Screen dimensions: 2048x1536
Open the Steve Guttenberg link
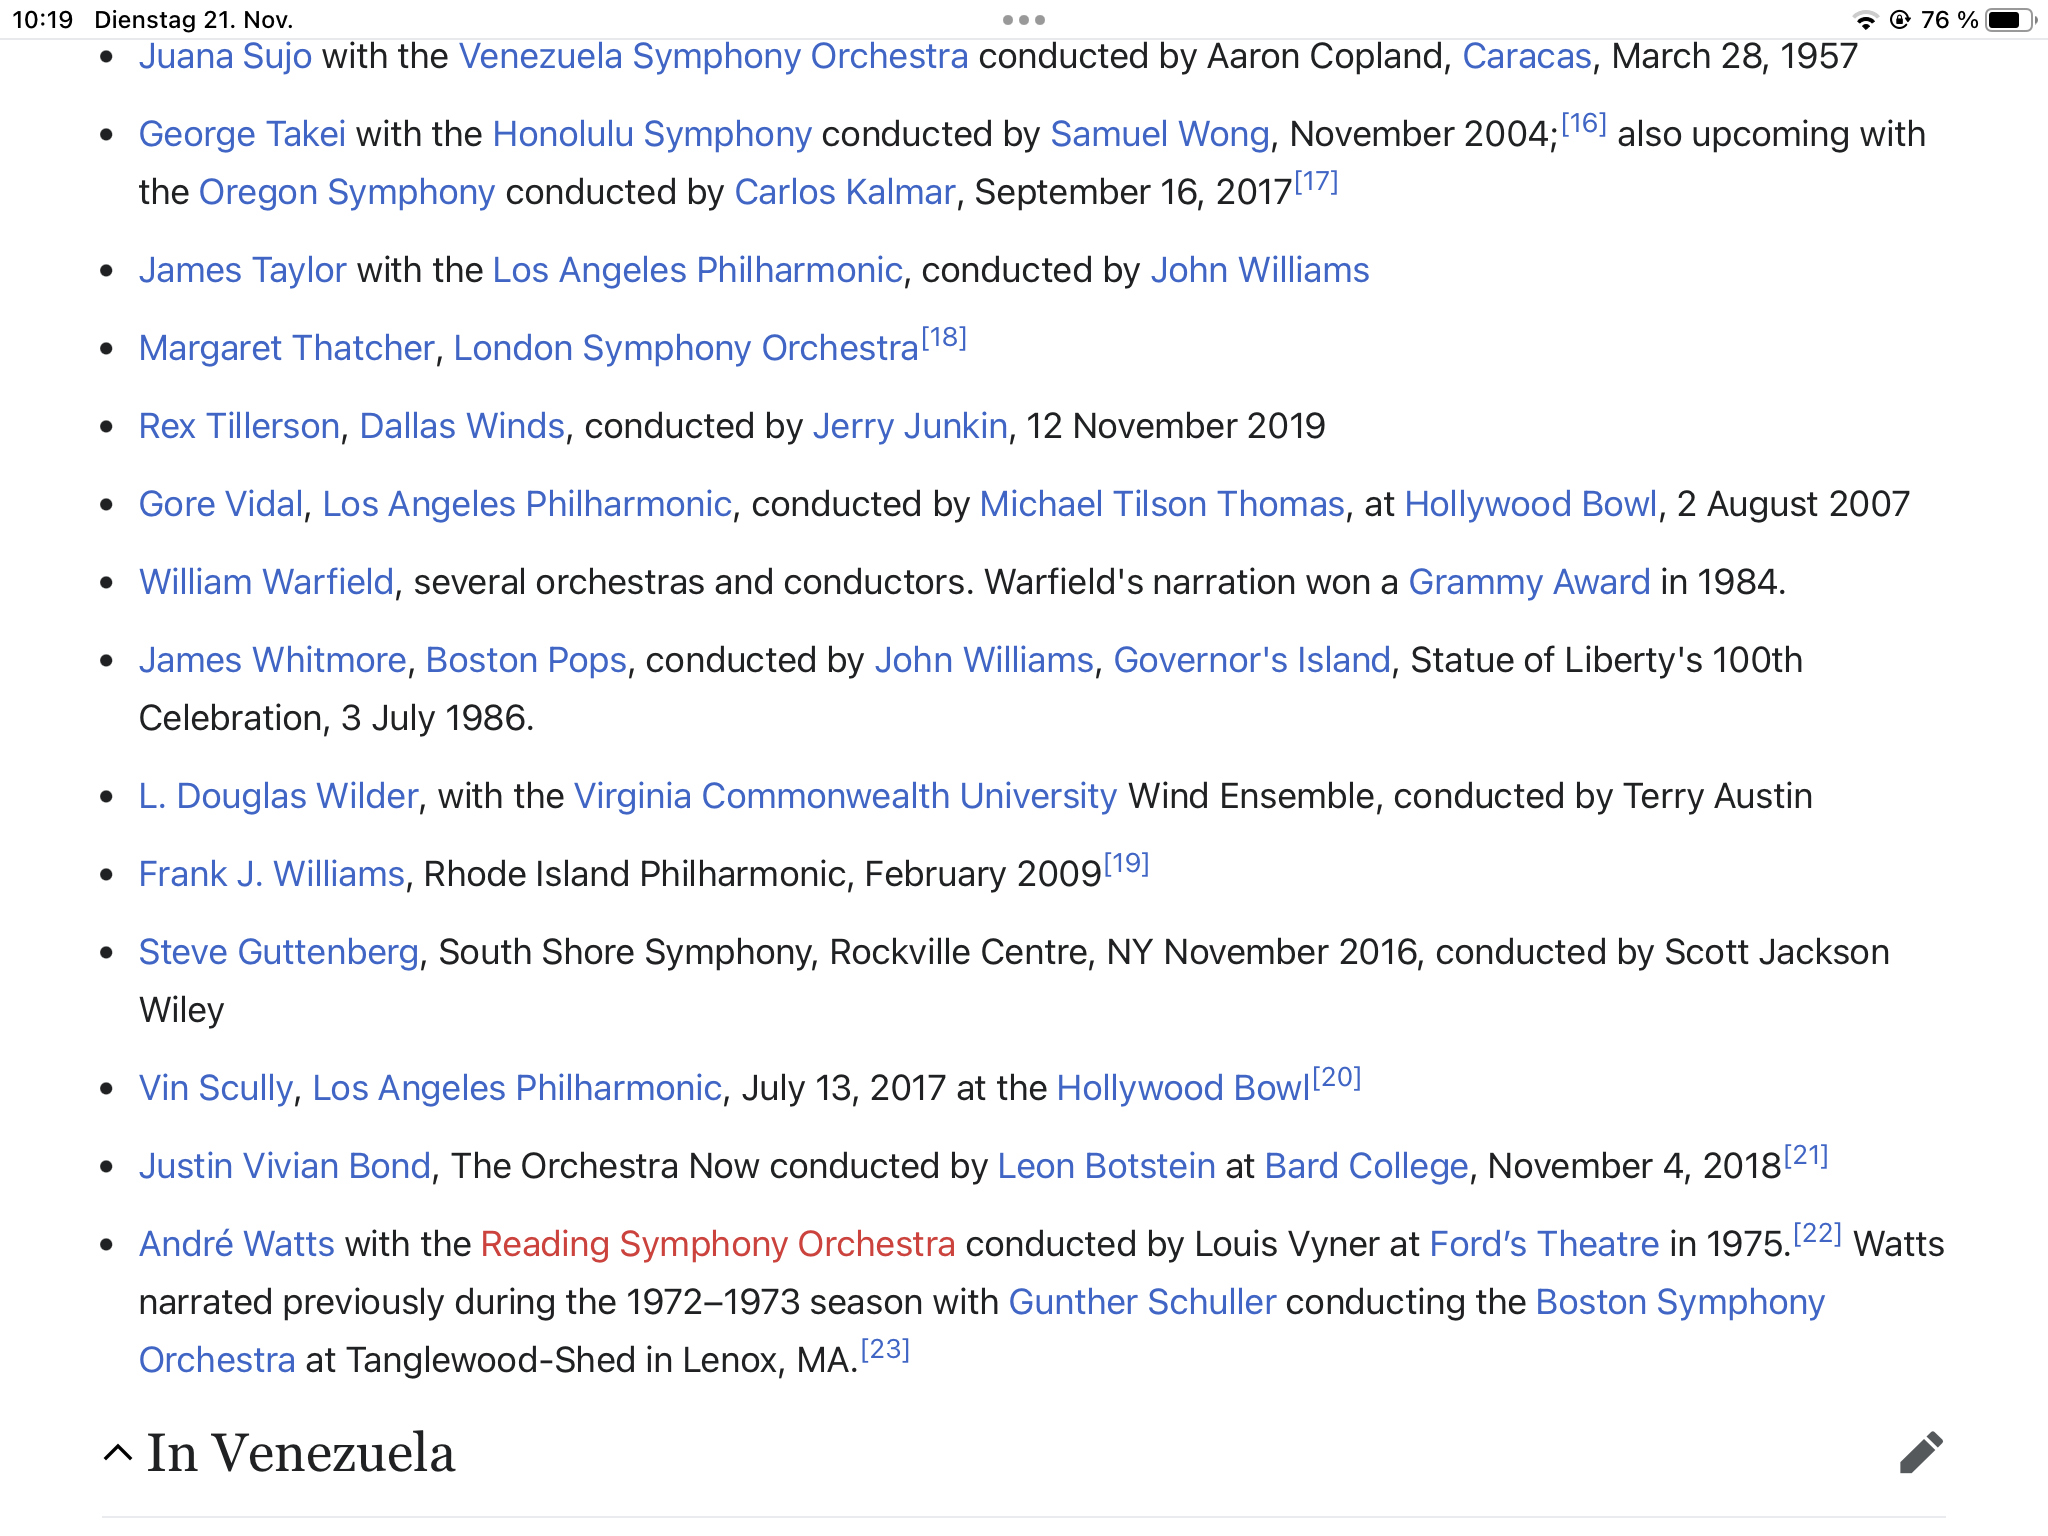pyautogui.click(x=279, y=952)
